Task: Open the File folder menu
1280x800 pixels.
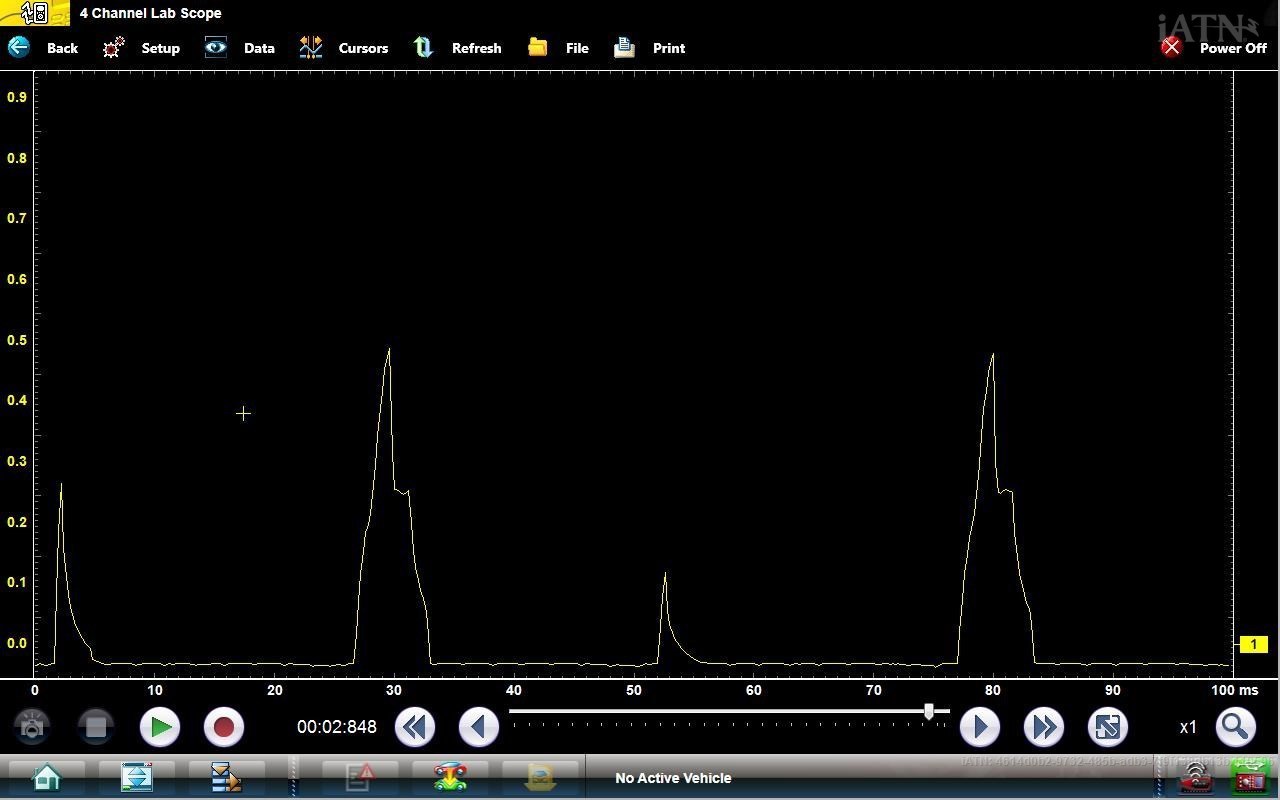Action: (x=538, y=47)
